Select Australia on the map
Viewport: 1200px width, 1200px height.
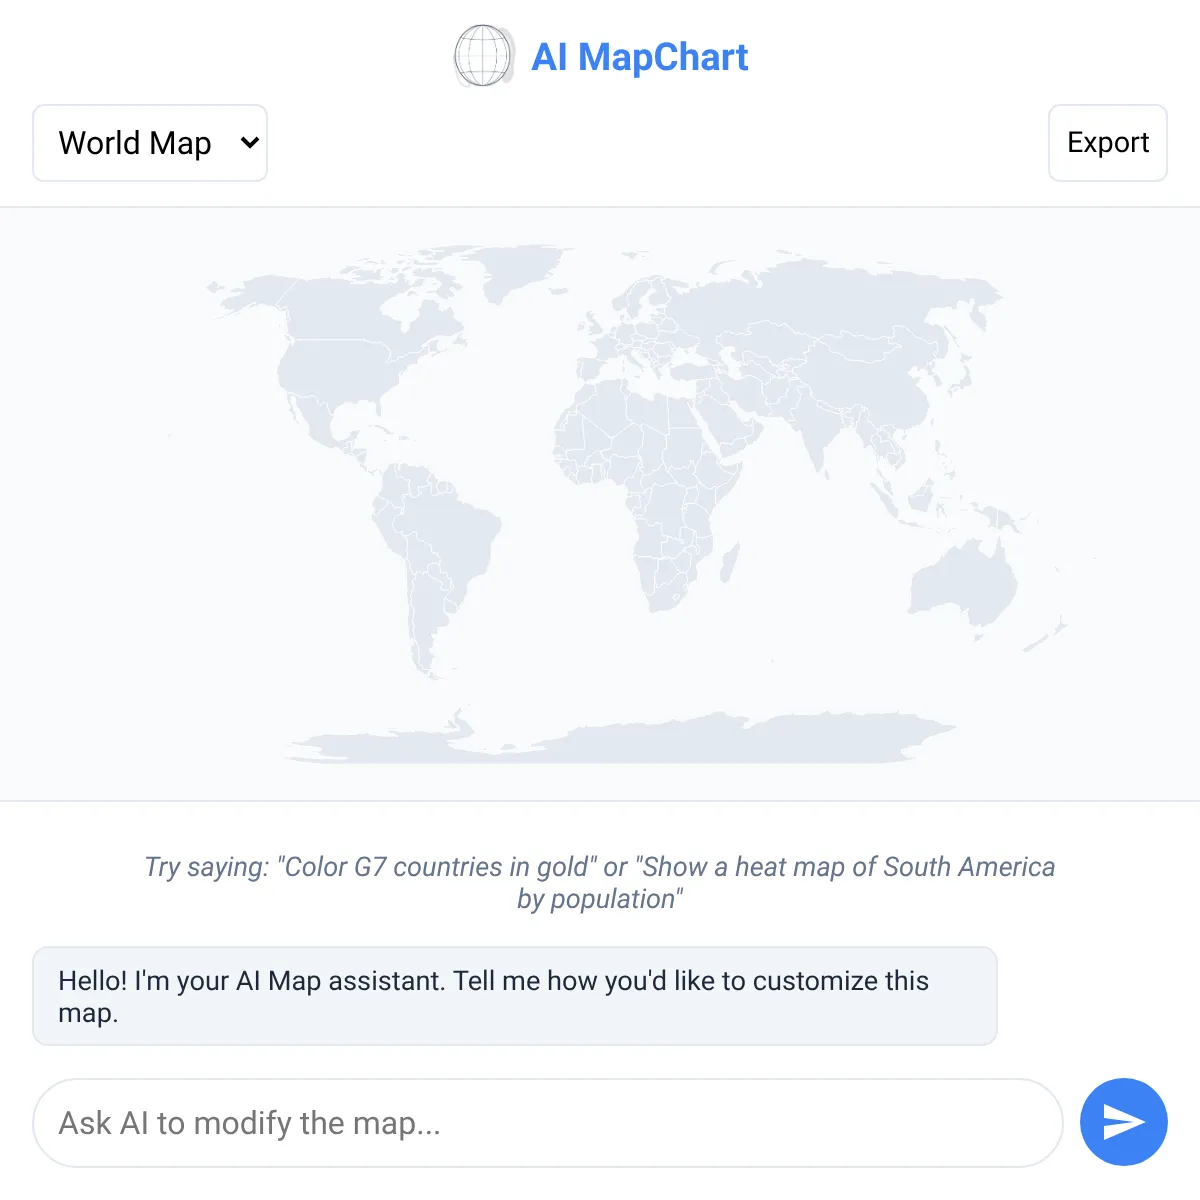coord(962,580)
